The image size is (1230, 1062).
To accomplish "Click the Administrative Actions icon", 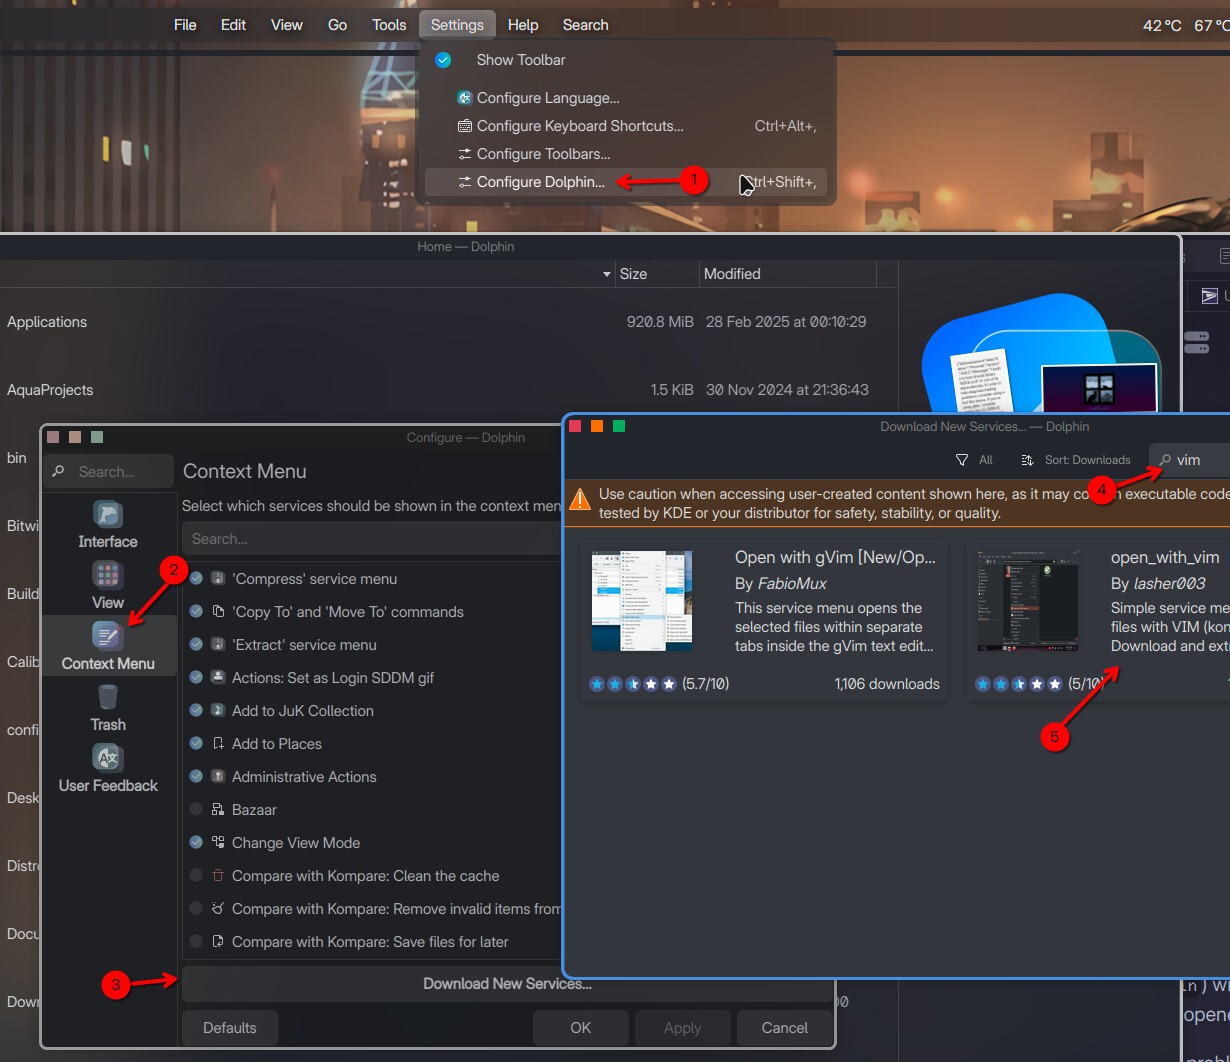I will coord(218,776).
